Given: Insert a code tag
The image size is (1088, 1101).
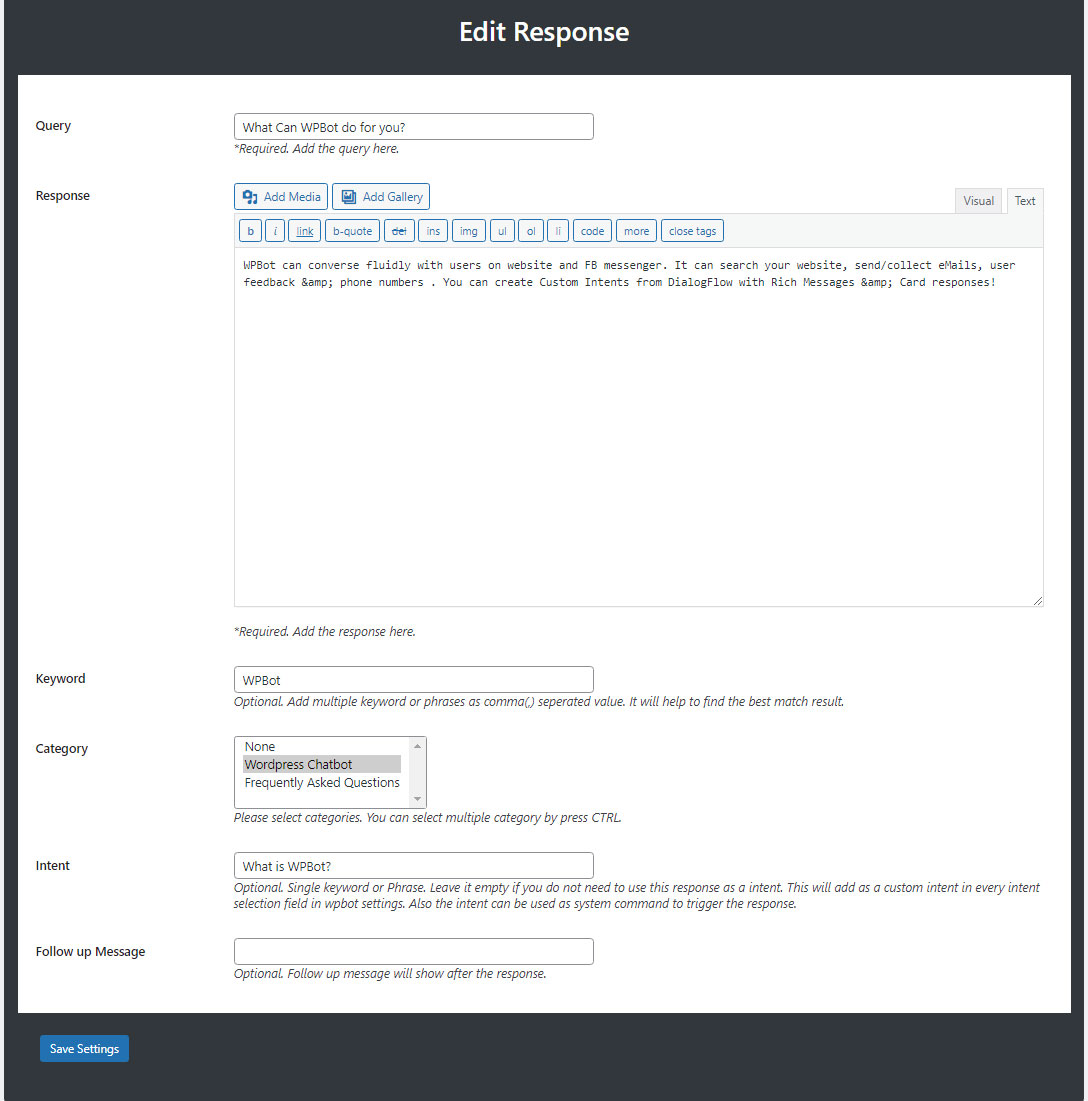Looking at the screenshot, I should point(592,231).
